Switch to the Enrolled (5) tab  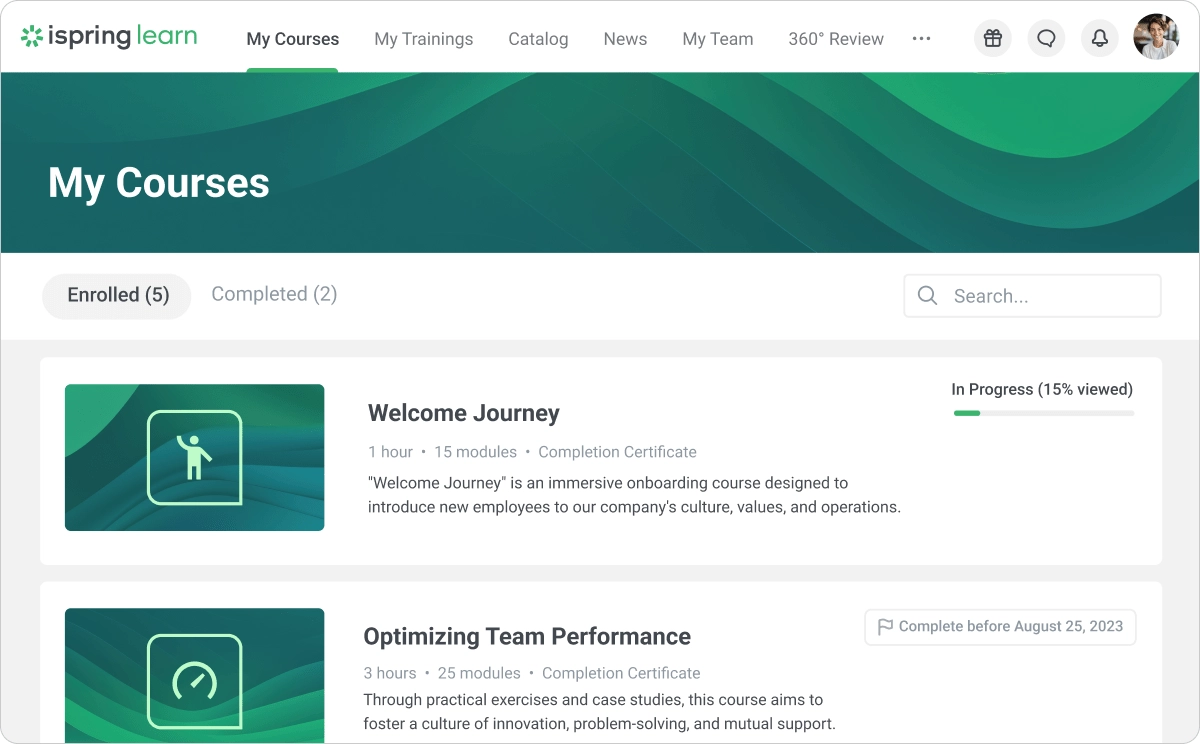tap(117, 295)
